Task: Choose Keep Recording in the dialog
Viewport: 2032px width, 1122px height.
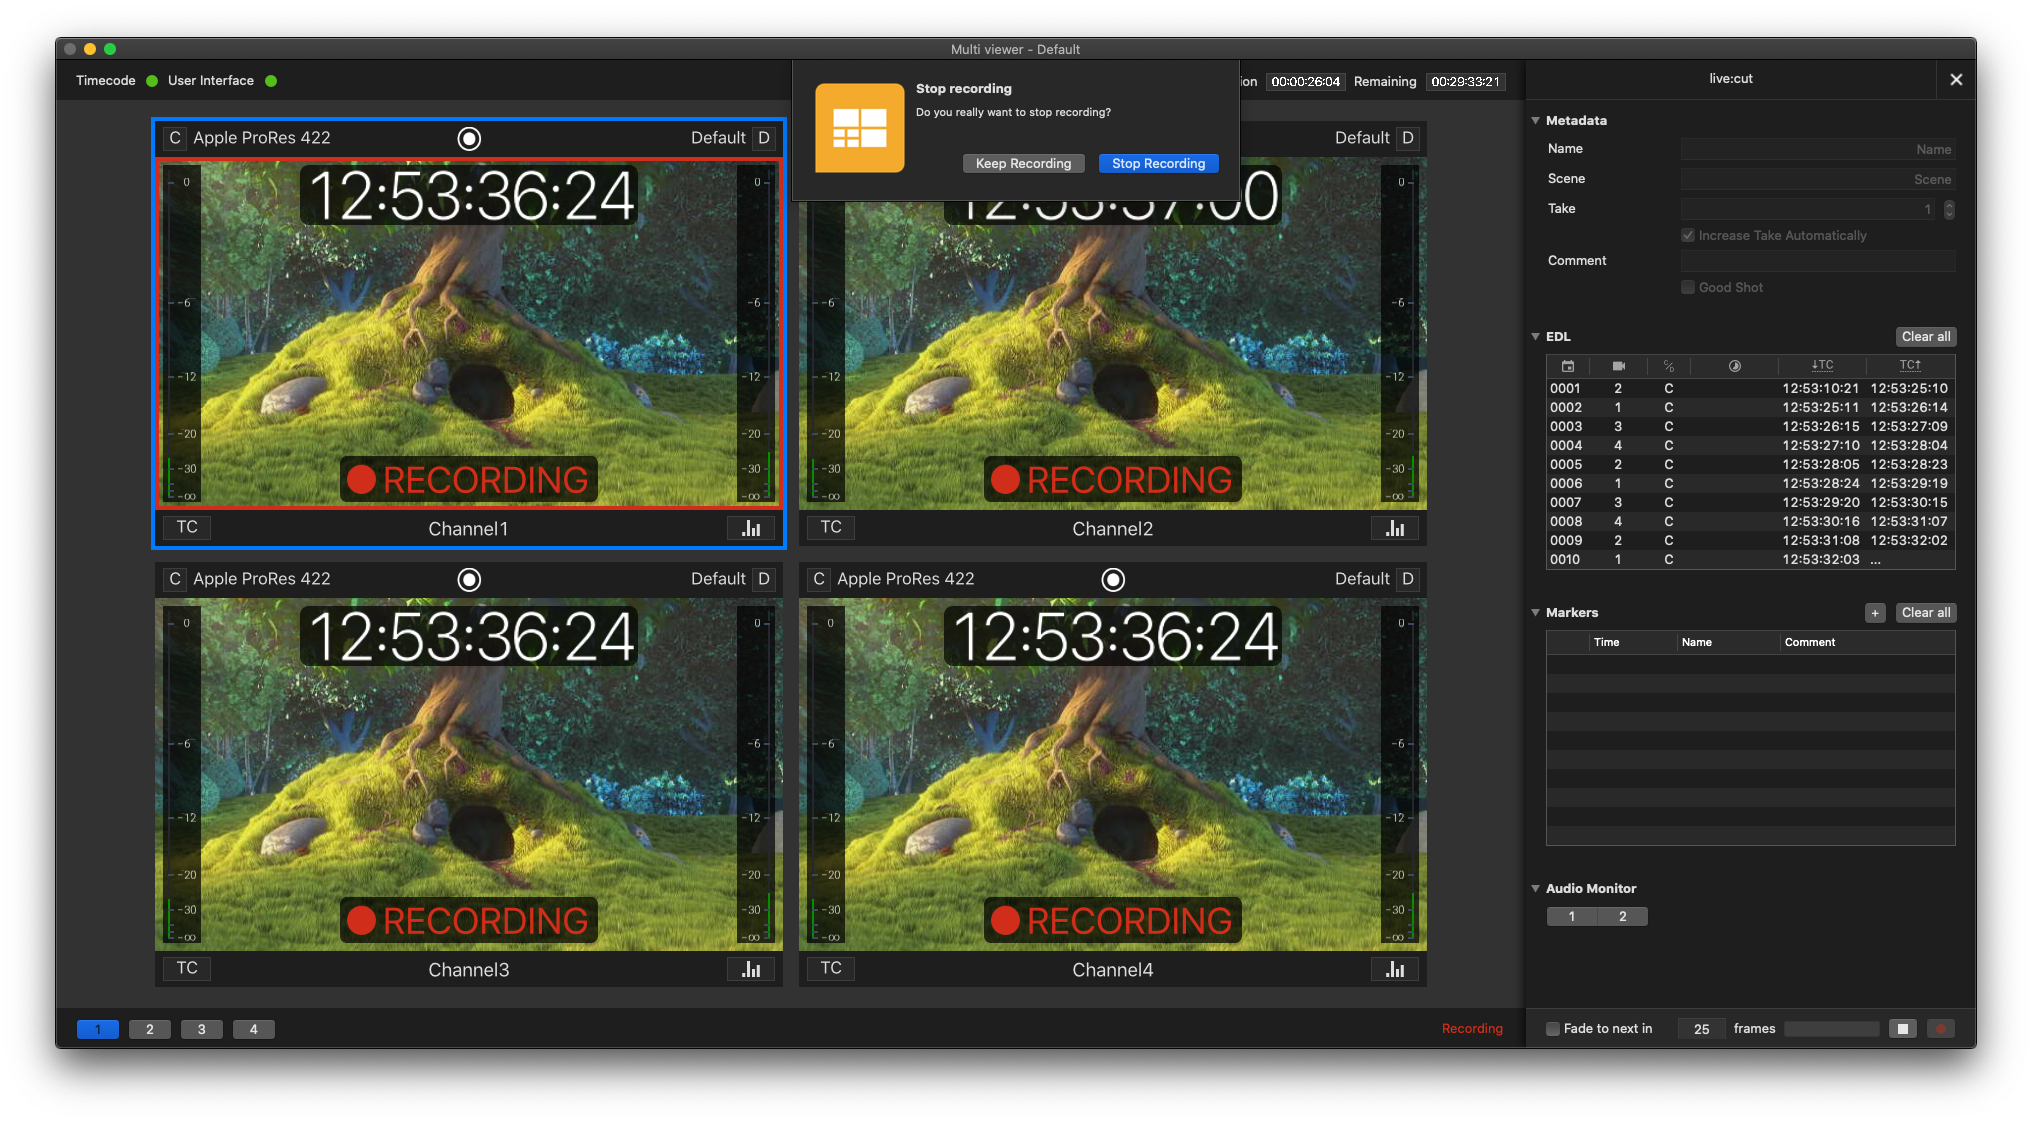Action: (1023, 163)
